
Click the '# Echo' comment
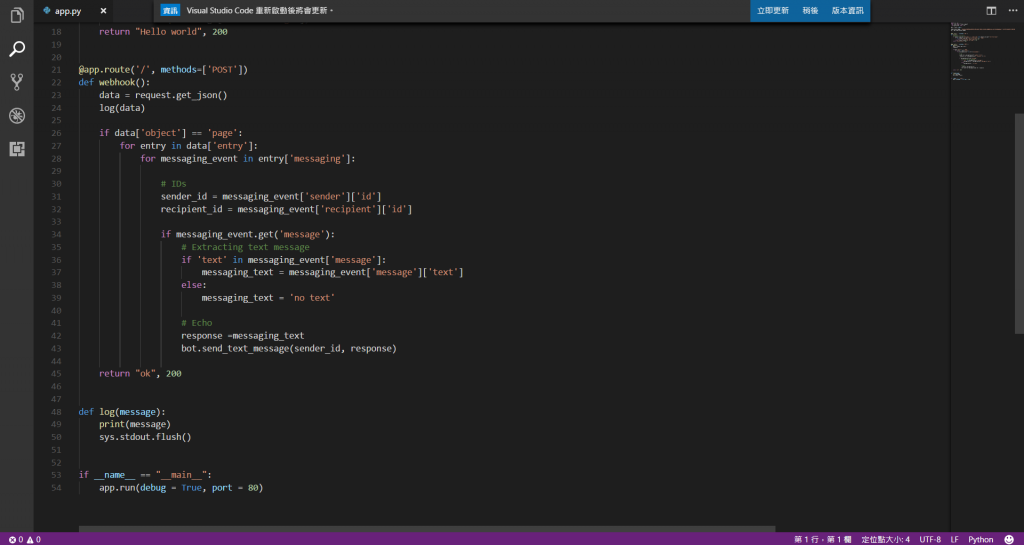coord(197,323)
